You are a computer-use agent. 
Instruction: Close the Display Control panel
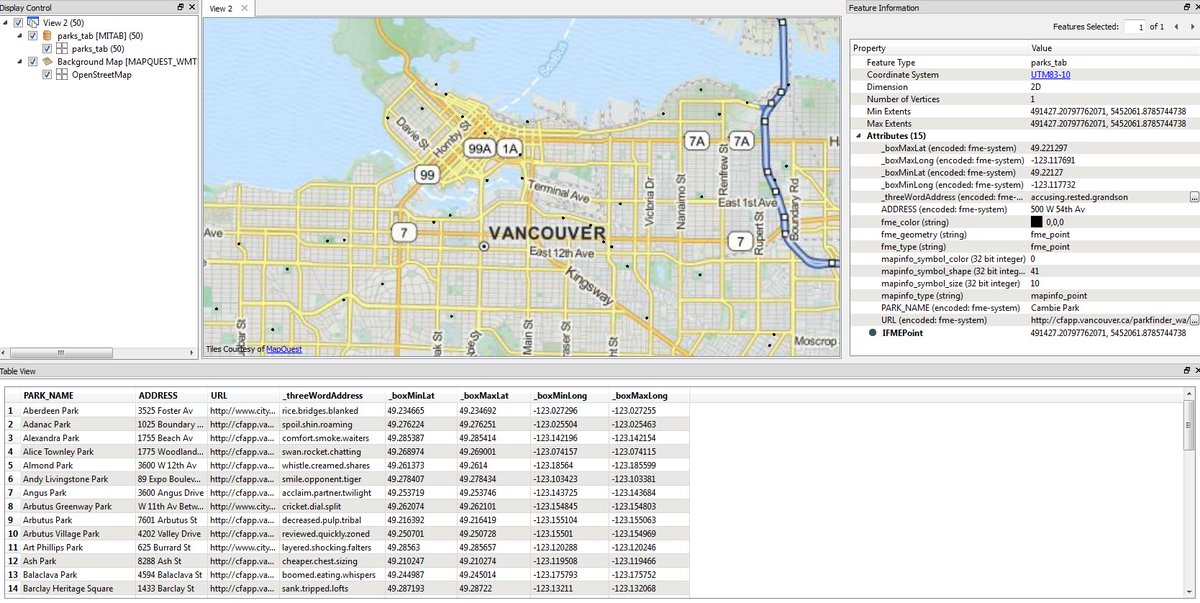click(x=191, y=7)
